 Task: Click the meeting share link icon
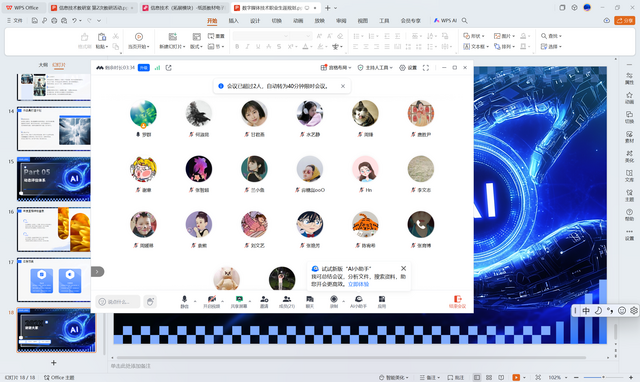169,68
